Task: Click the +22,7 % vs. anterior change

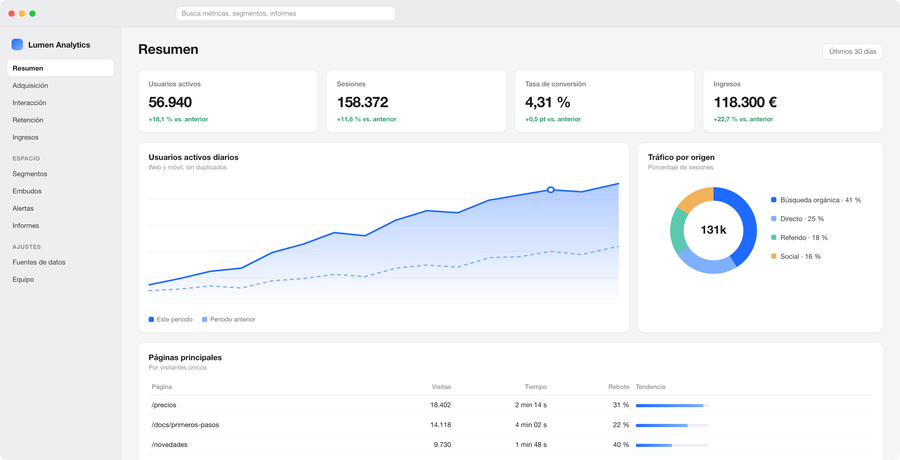Action: (x=743, y=119)
